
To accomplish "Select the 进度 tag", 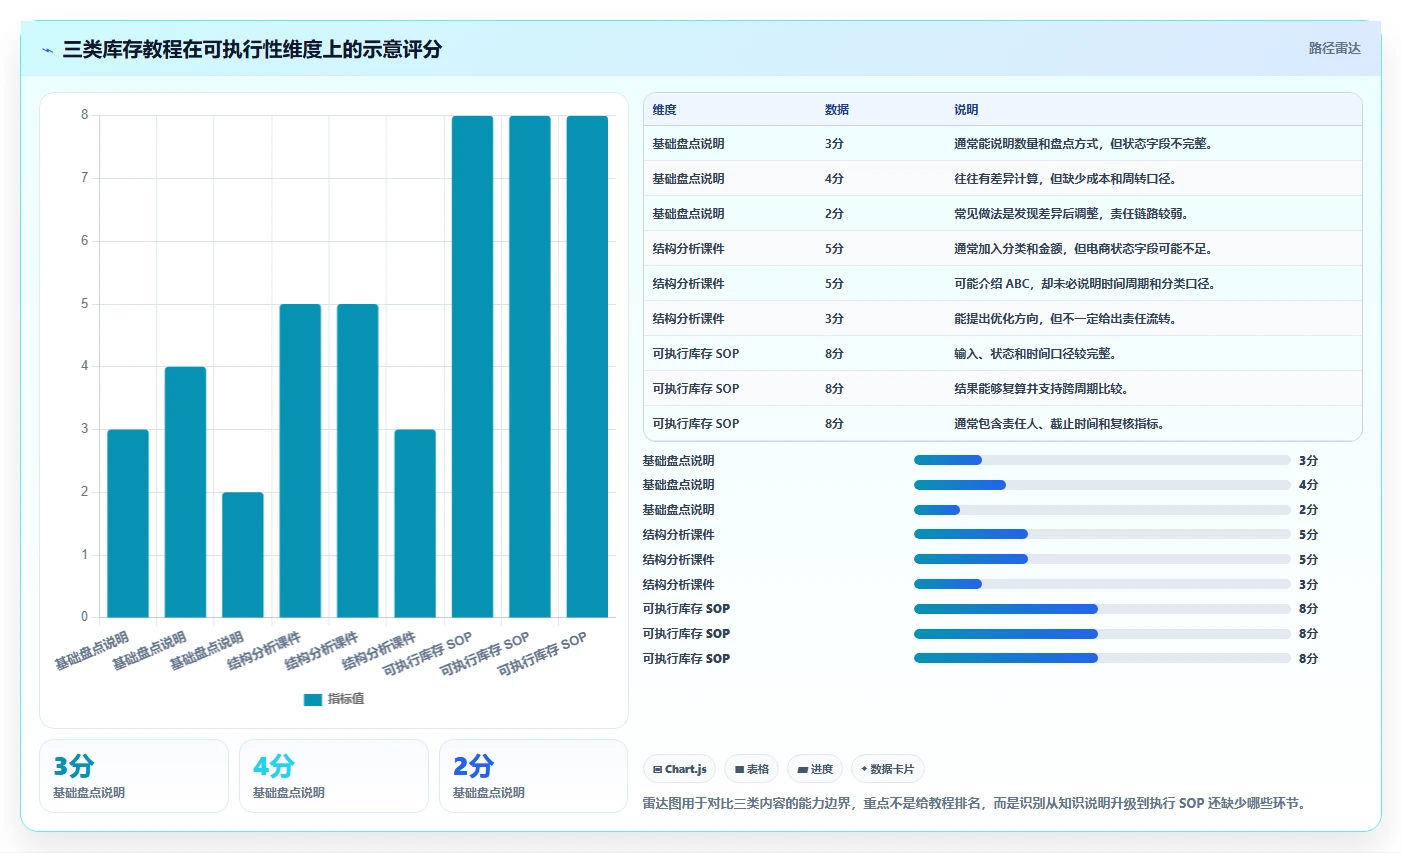I will [x=815, y=769].
